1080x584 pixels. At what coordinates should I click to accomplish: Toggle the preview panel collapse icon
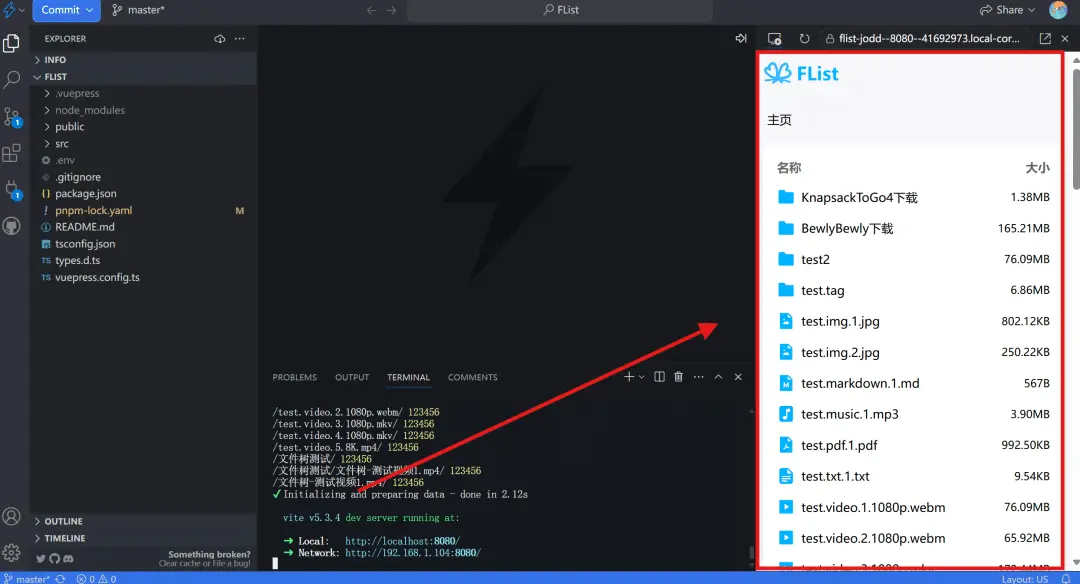tap(741, 39)
